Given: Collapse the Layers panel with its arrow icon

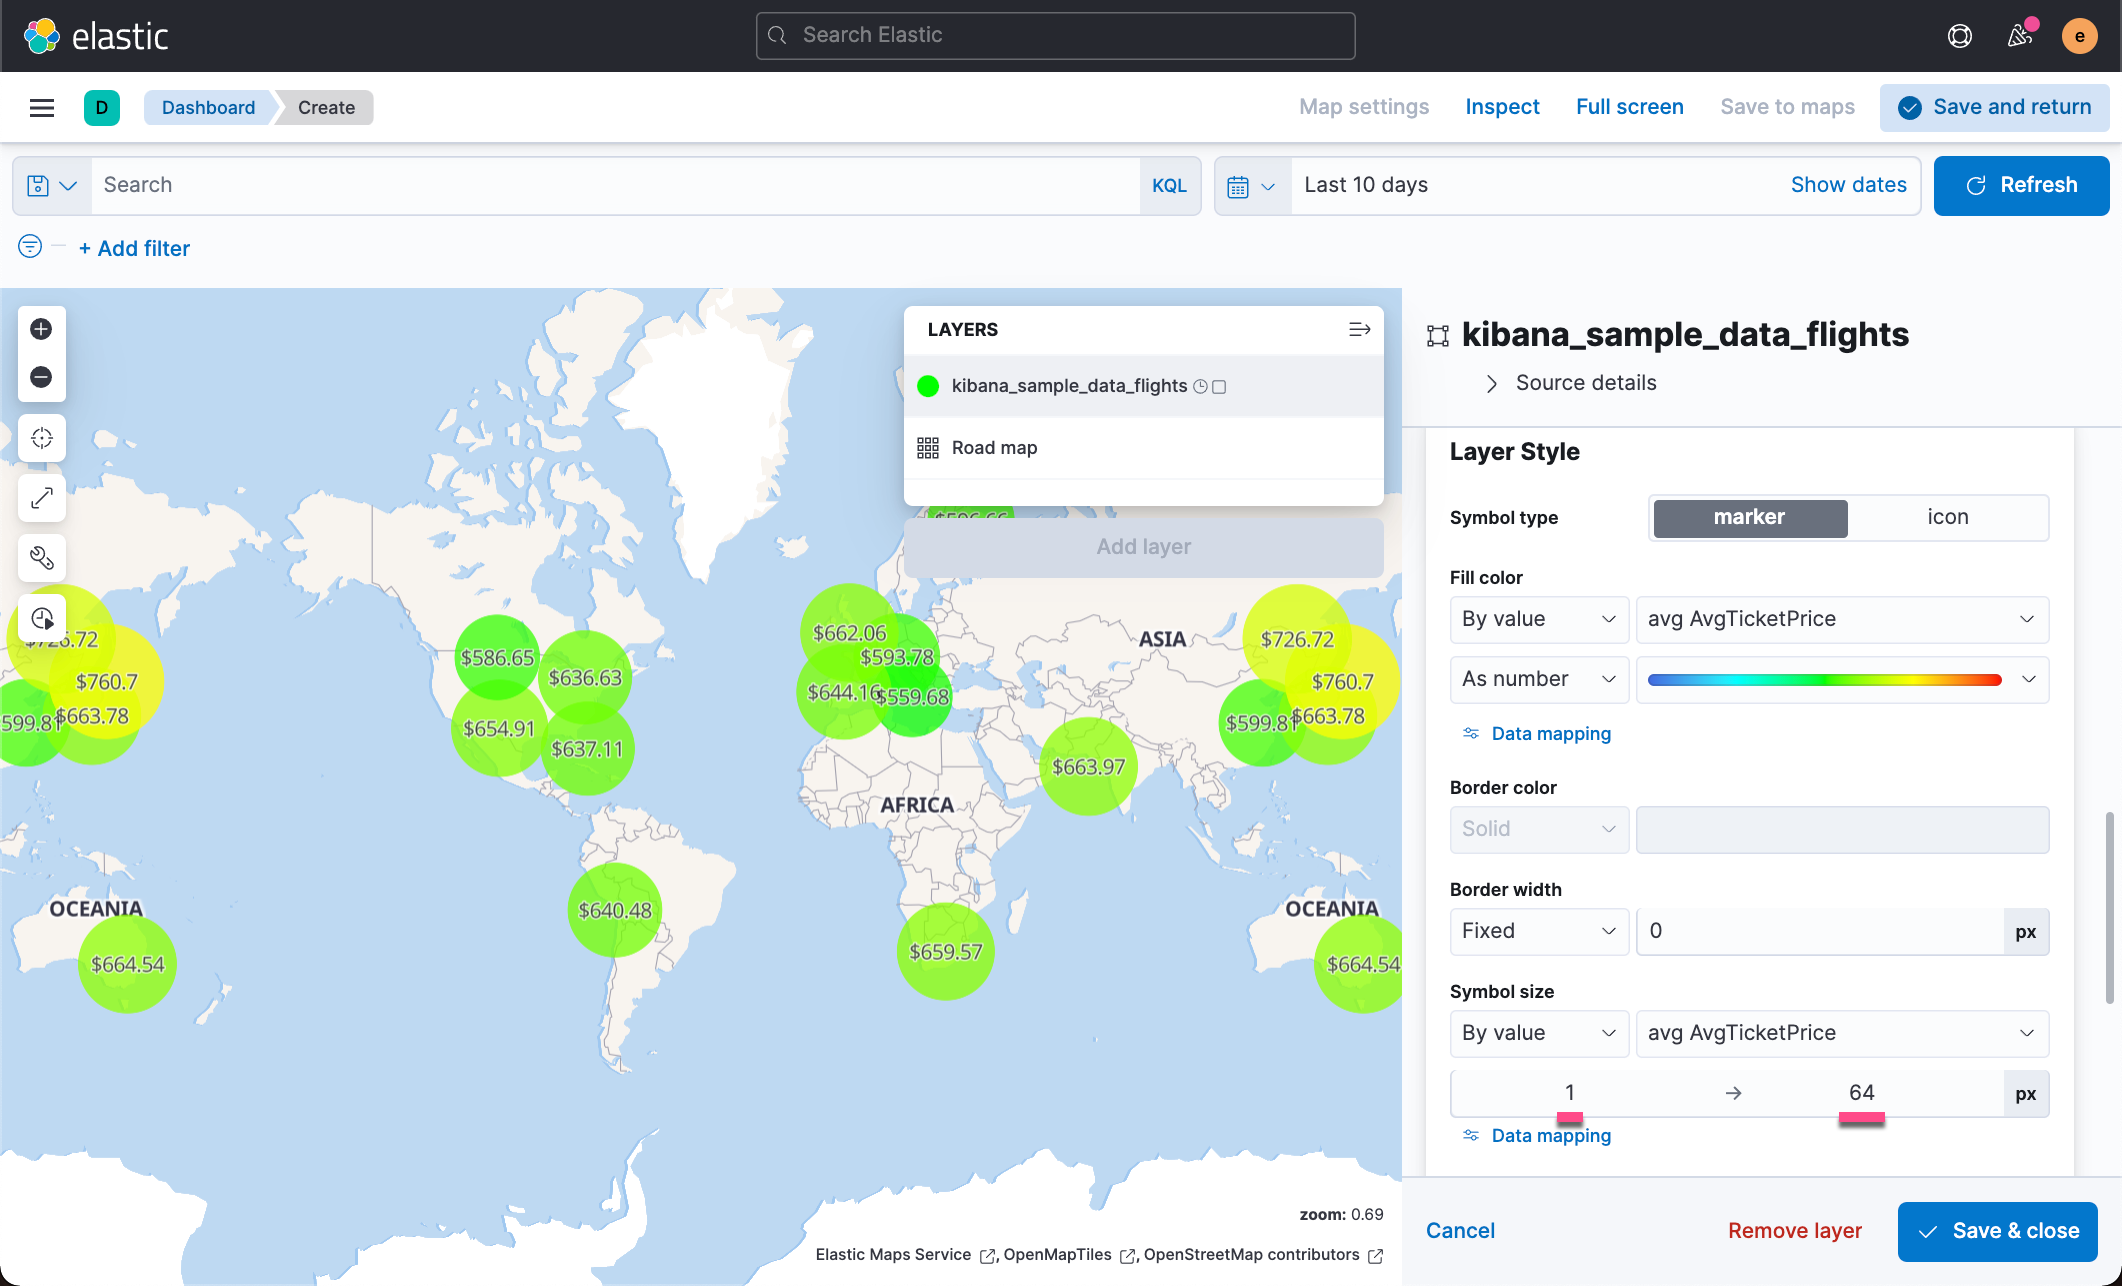Looking at the screenshot, I should [x=1359, y=329].
